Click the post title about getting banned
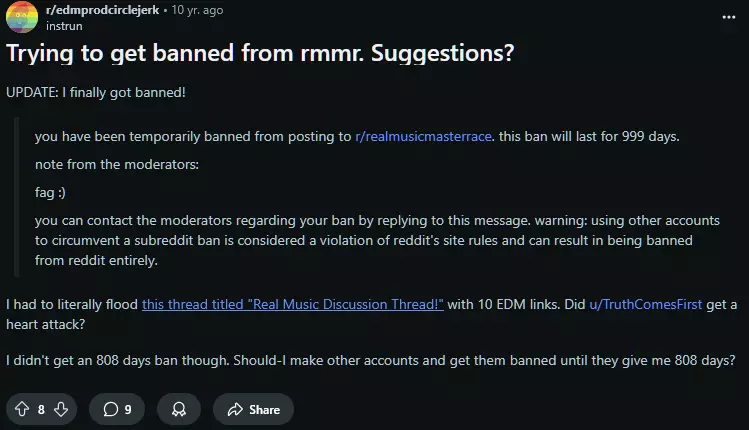749x430 pixels. [x=260, y=53]
